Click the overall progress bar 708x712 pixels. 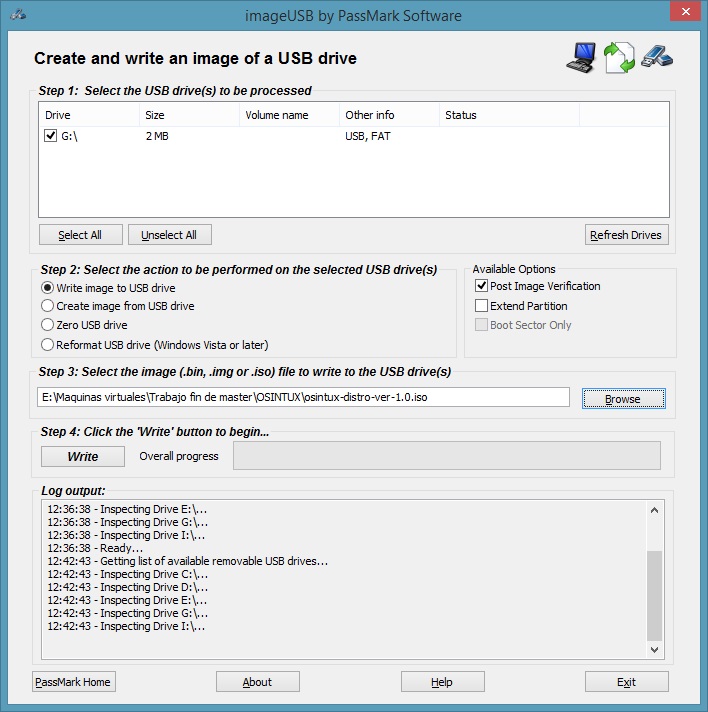click(446, 456)
